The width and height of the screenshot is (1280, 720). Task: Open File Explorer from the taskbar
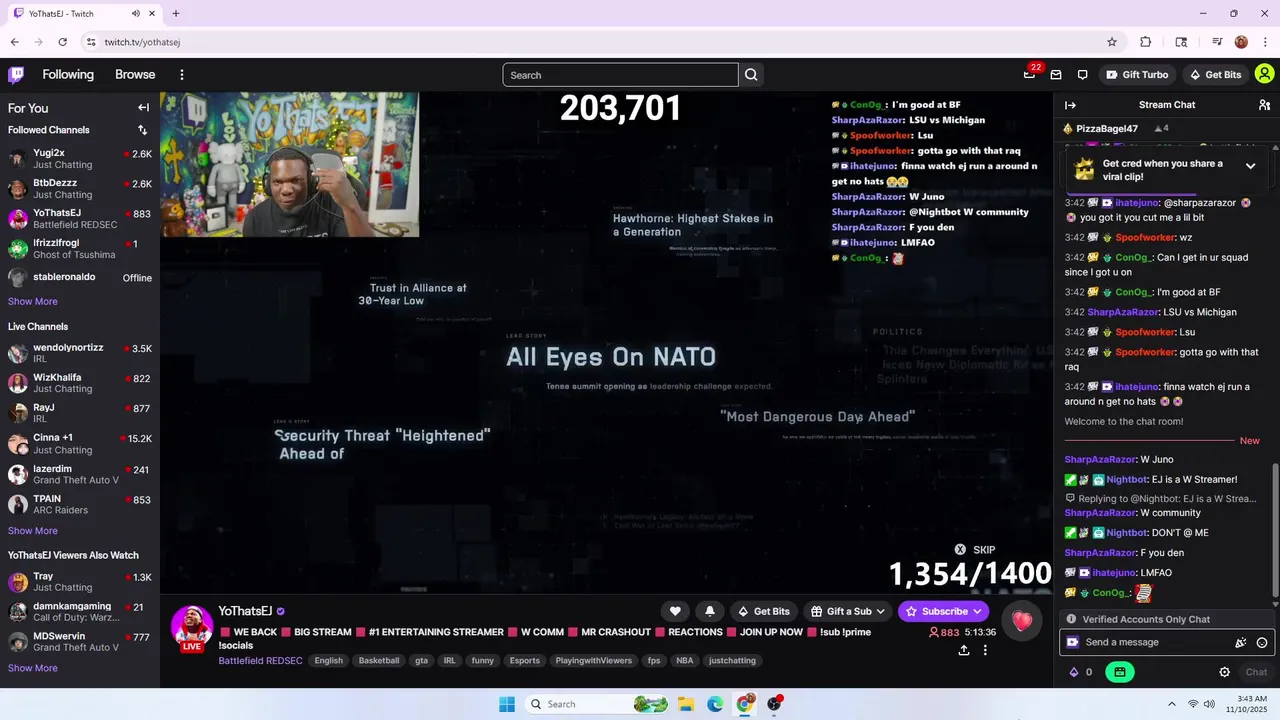(686, 704)
